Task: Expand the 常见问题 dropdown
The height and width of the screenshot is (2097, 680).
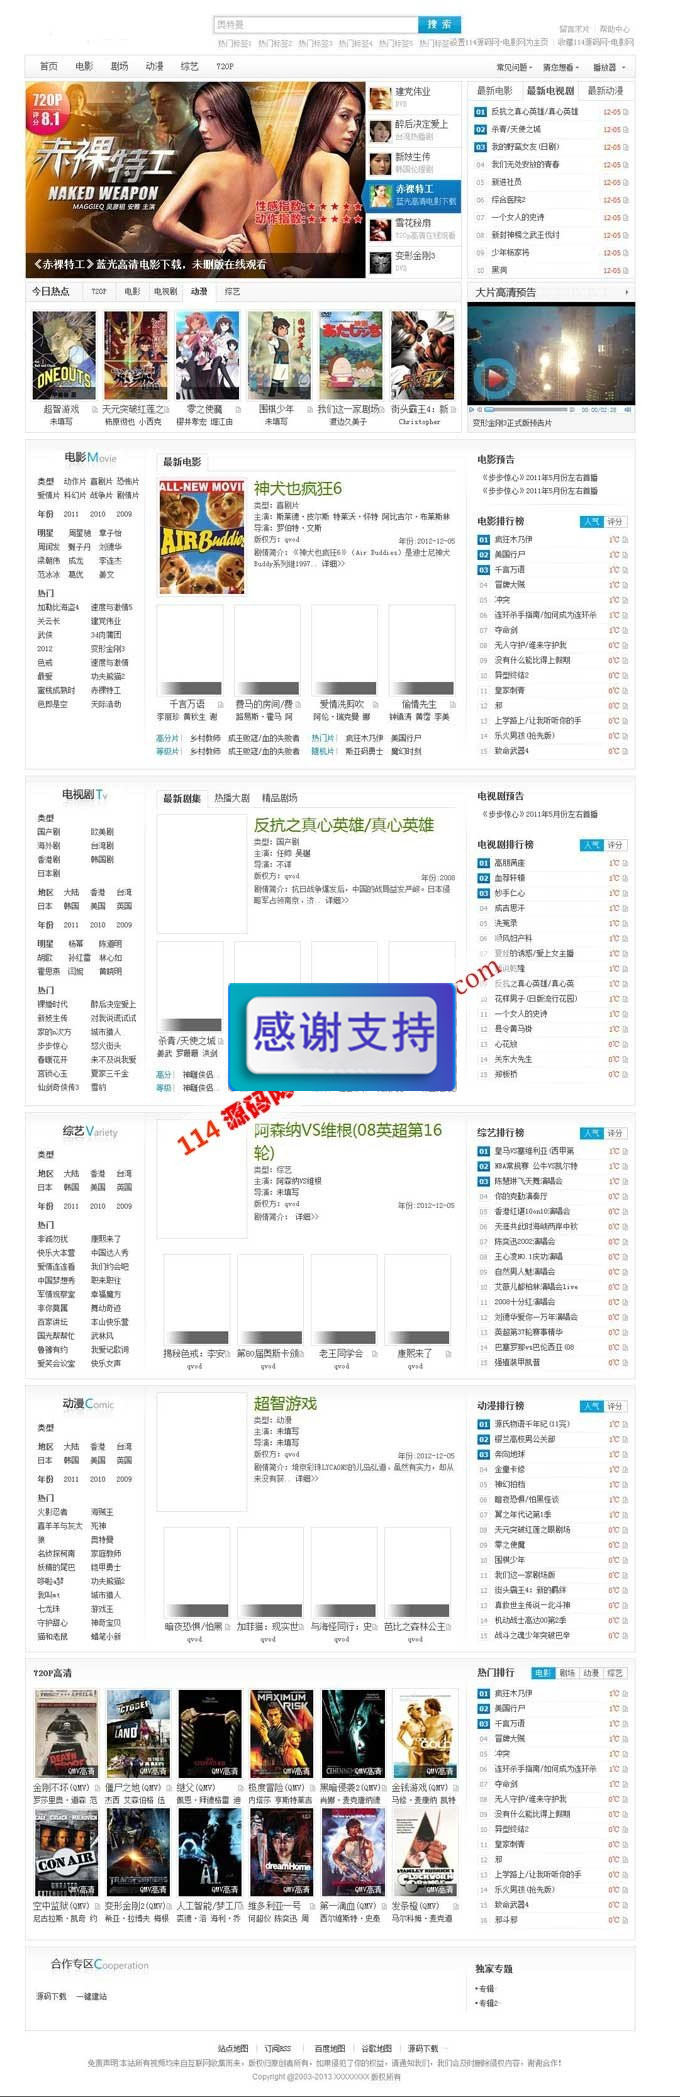Action: pos(514,67)
